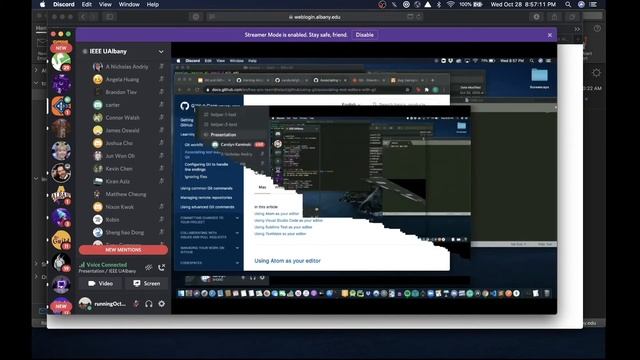Screen dimensions: 640x360
Task: Expand the IEEE UAlbany server dropdown
Action: pos(161,51)
